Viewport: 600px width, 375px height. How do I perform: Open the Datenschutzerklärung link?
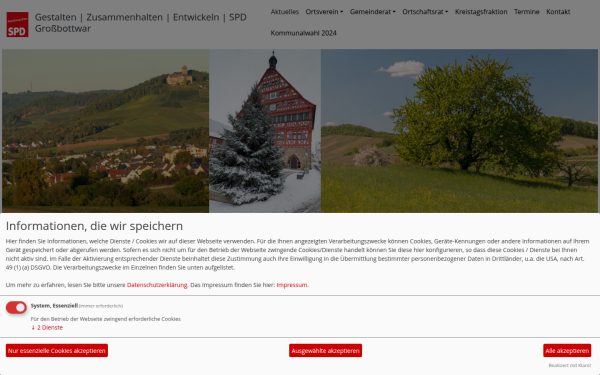tap(157, 285)
